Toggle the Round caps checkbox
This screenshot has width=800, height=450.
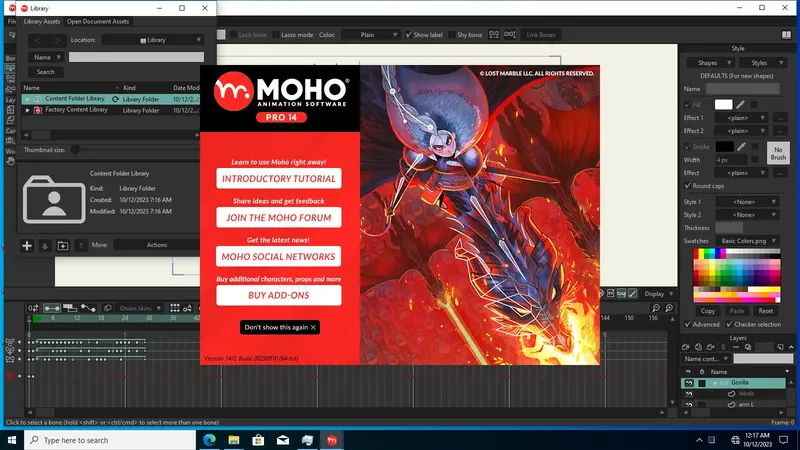[687, 186]
